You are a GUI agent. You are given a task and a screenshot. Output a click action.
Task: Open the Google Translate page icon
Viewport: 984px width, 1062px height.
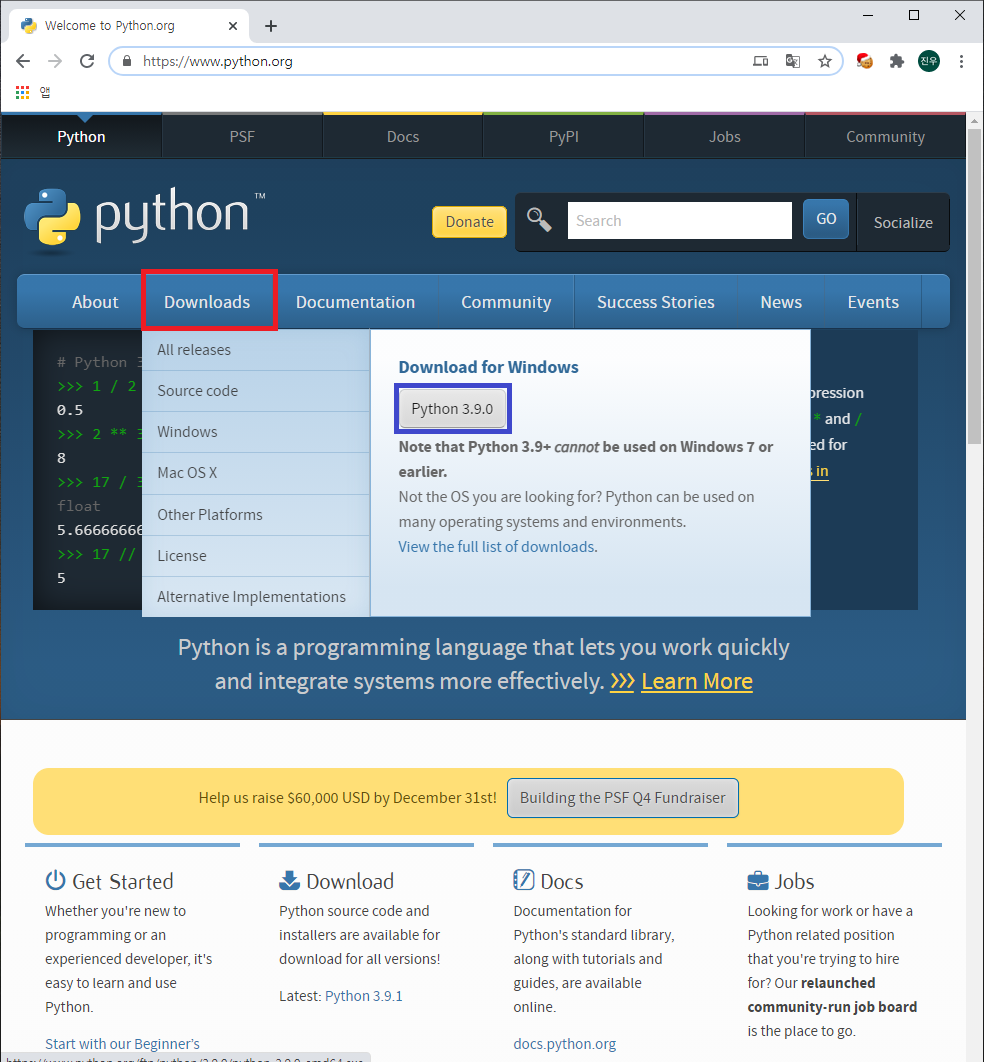click(792, 62)
